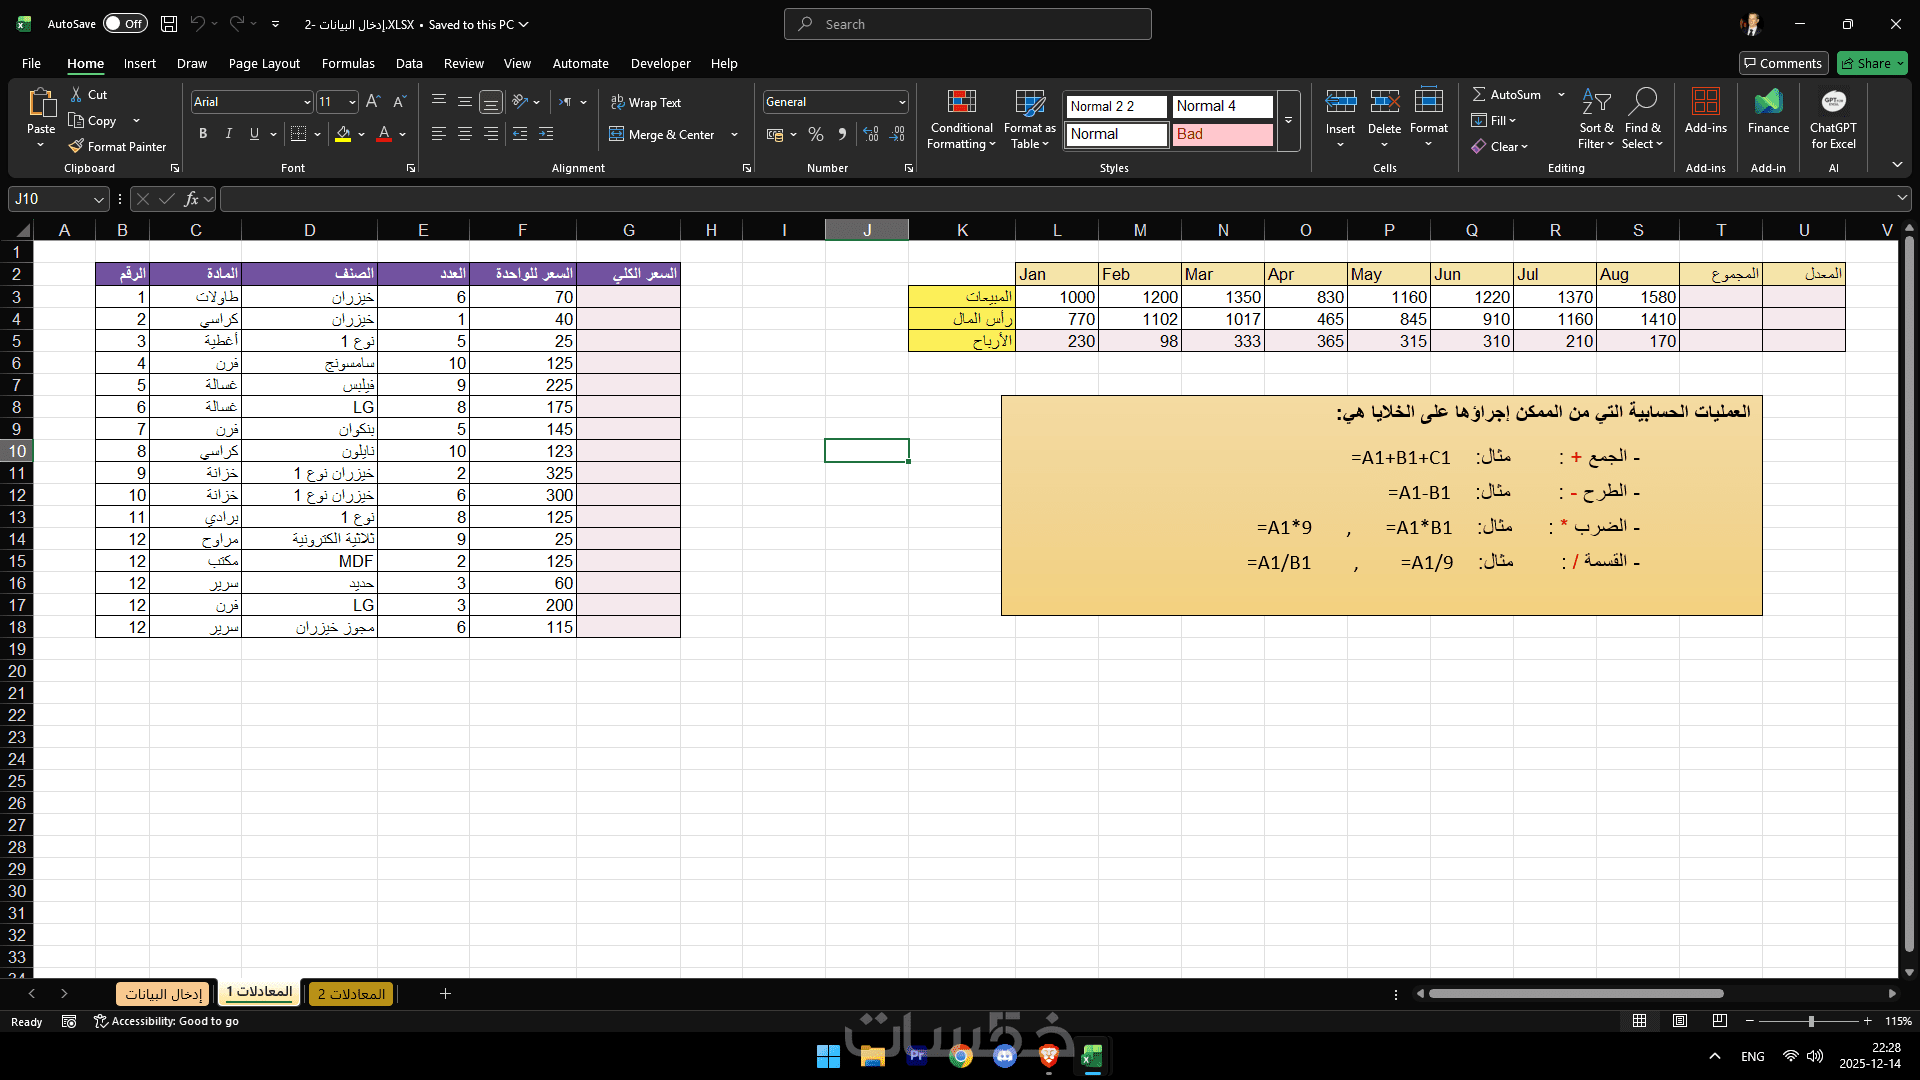Open the ChatGPT for Excel add-in
This screenshot has height=1080, width=1920.
tap(1833, 102)
